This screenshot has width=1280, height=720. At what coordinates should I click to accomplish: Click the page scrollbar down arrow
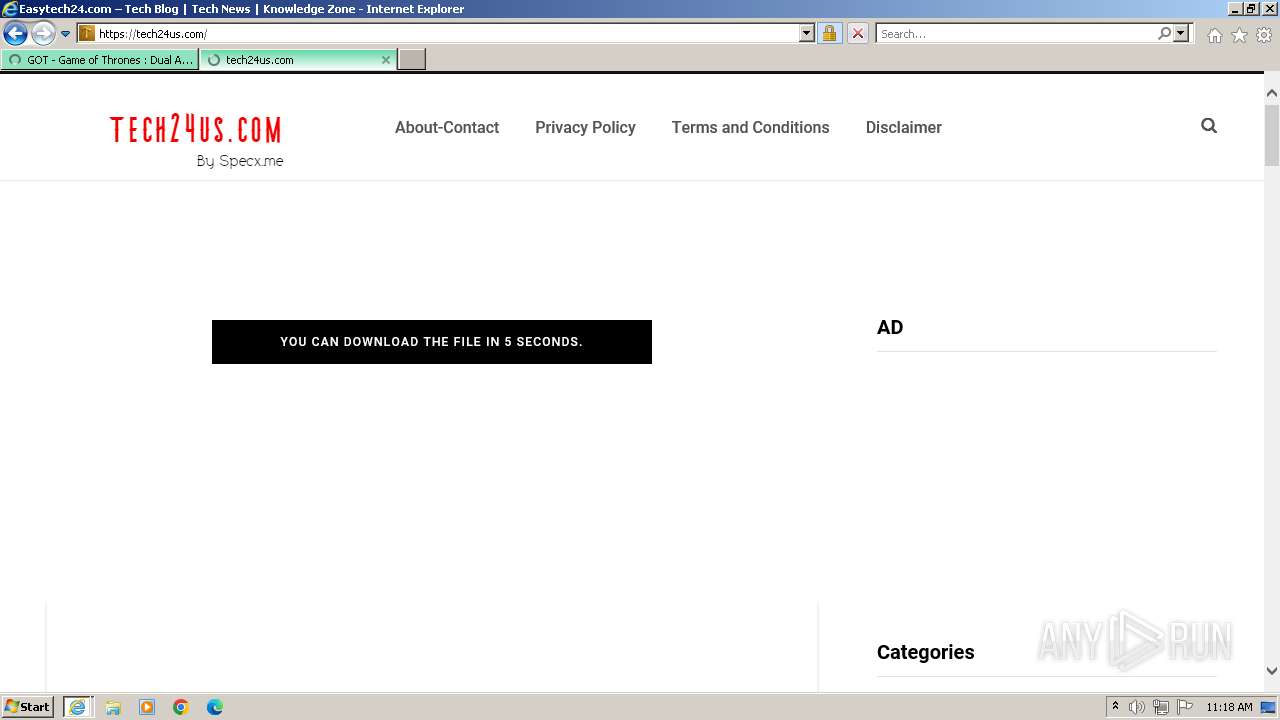1272,671
